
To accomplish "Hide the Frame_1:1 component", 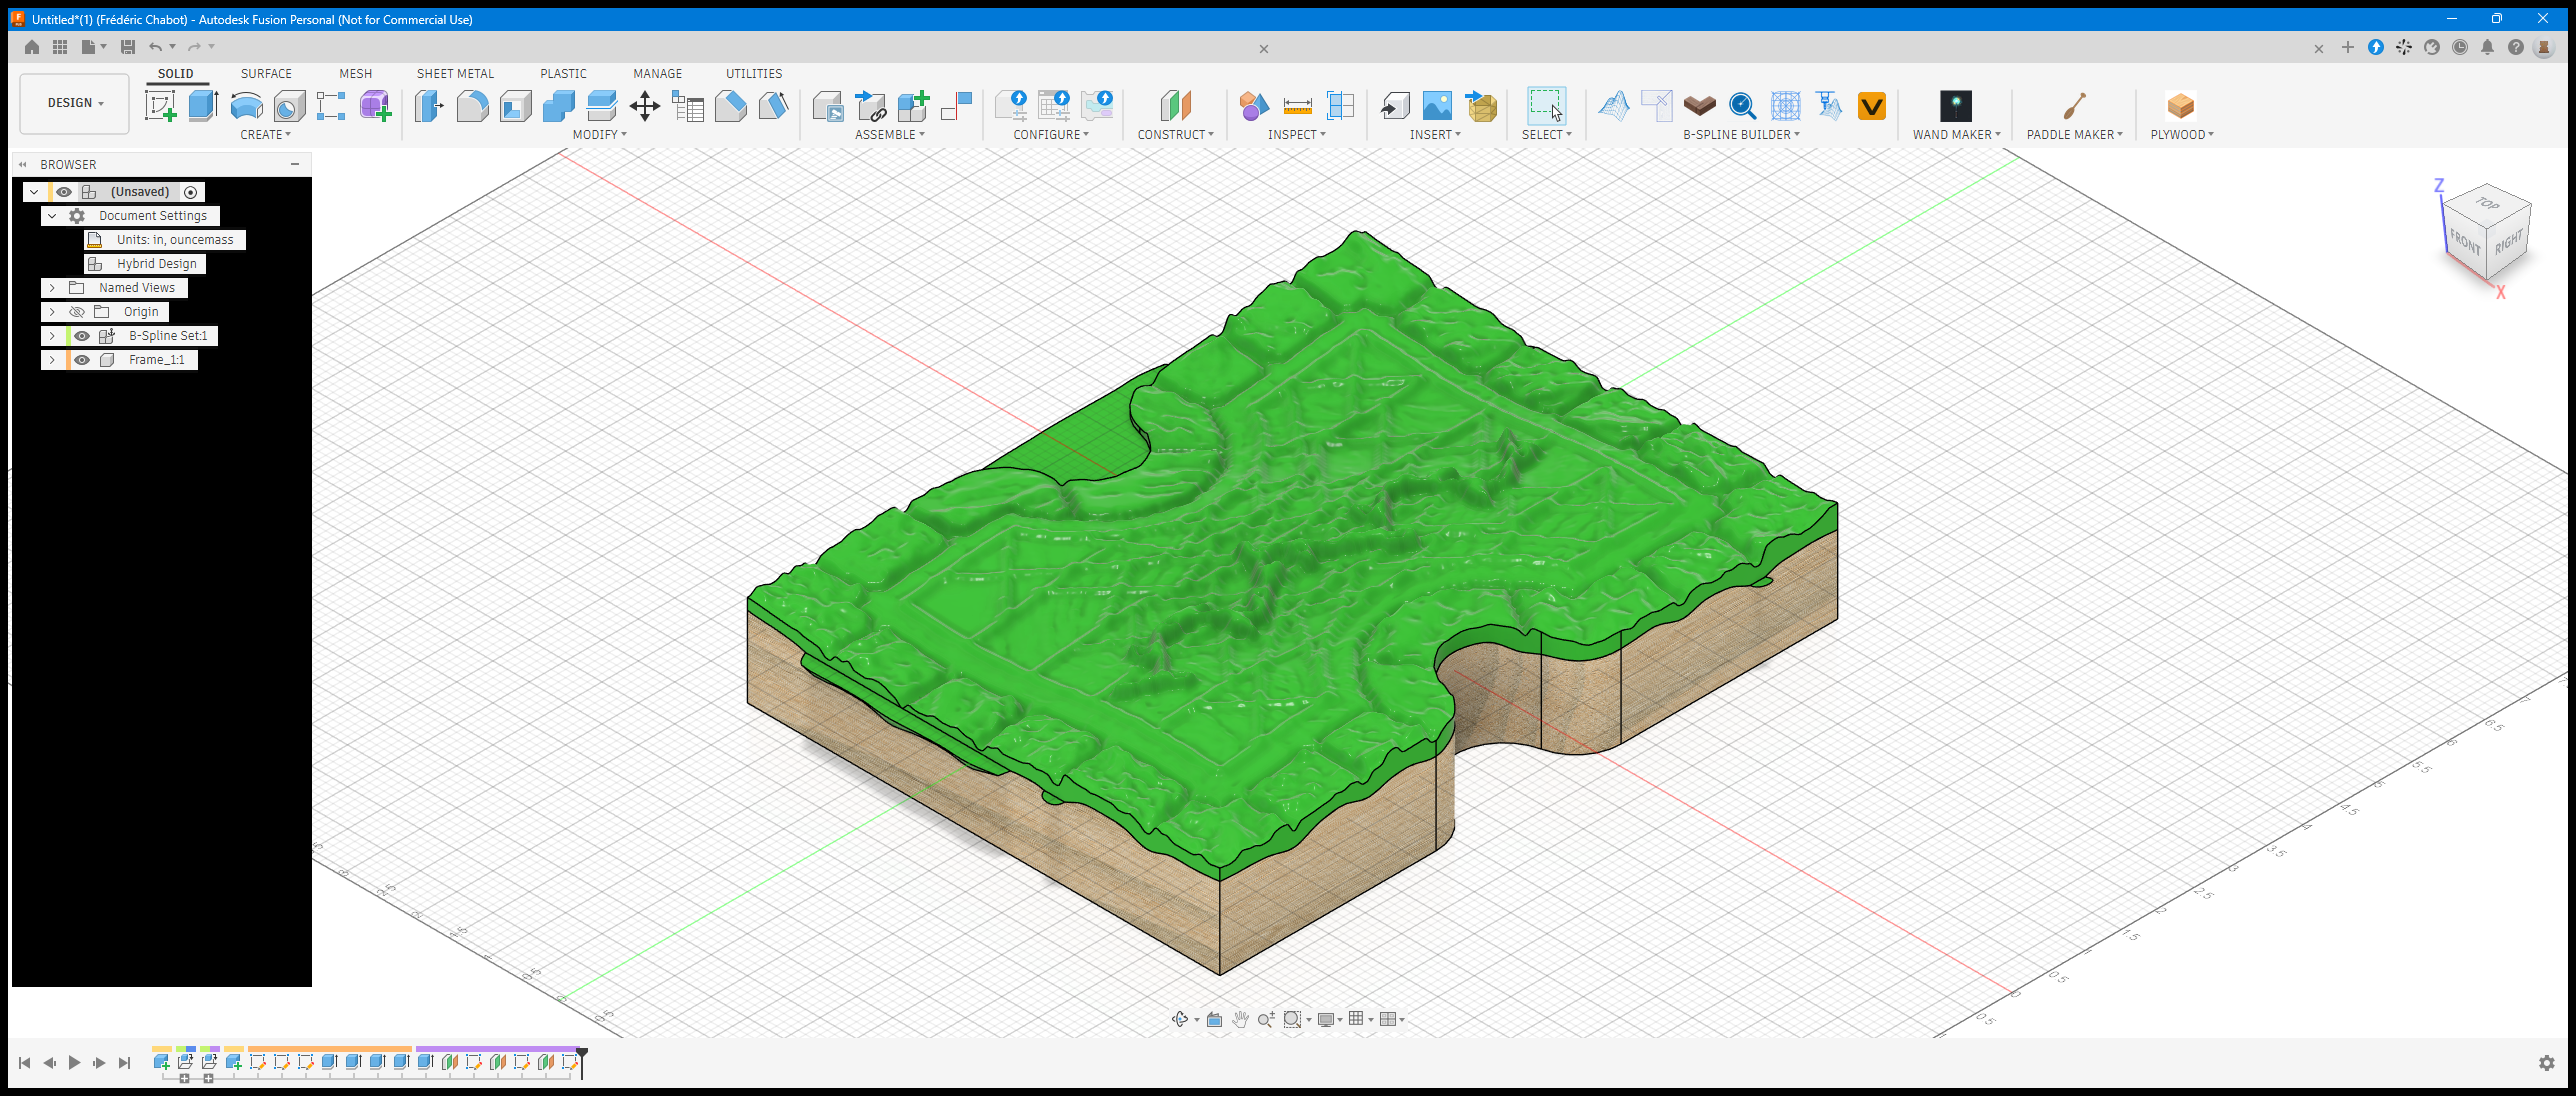I will pyautogui.click(x=82, y=360).
